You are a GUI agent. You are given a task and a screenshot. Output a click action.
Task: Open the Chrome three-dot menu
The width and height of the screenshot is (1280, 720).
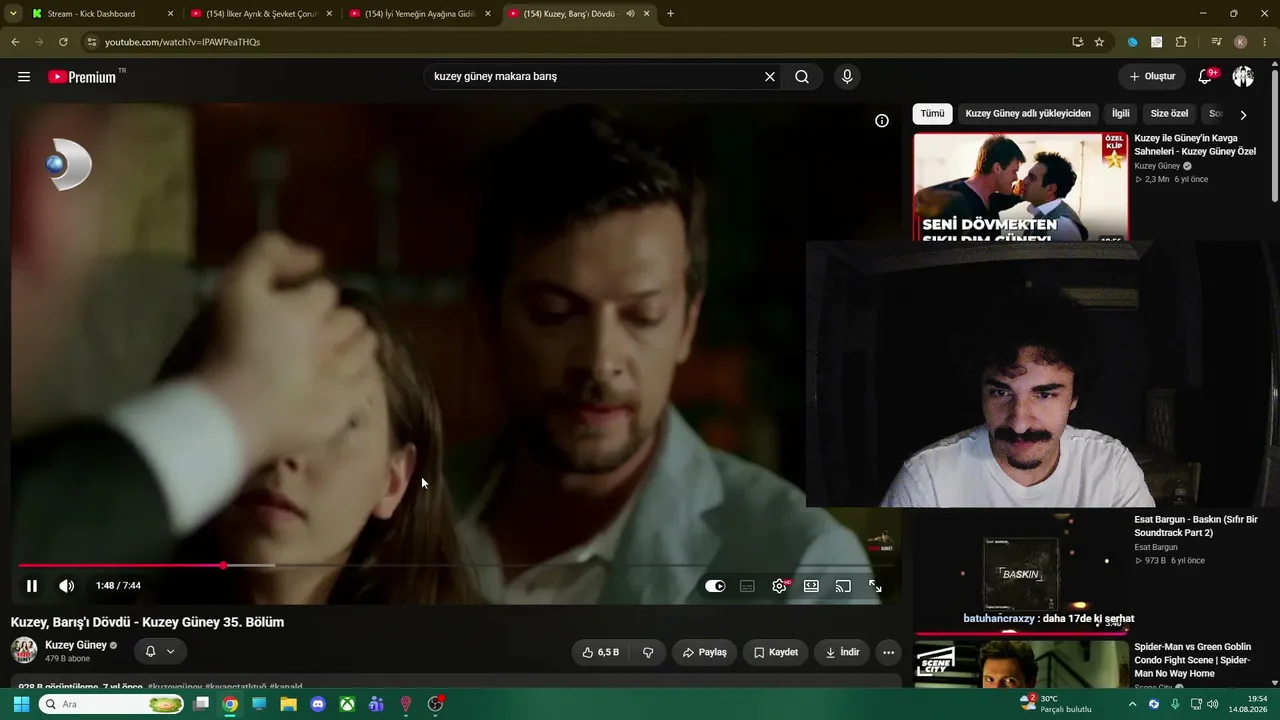point(1265,42)
